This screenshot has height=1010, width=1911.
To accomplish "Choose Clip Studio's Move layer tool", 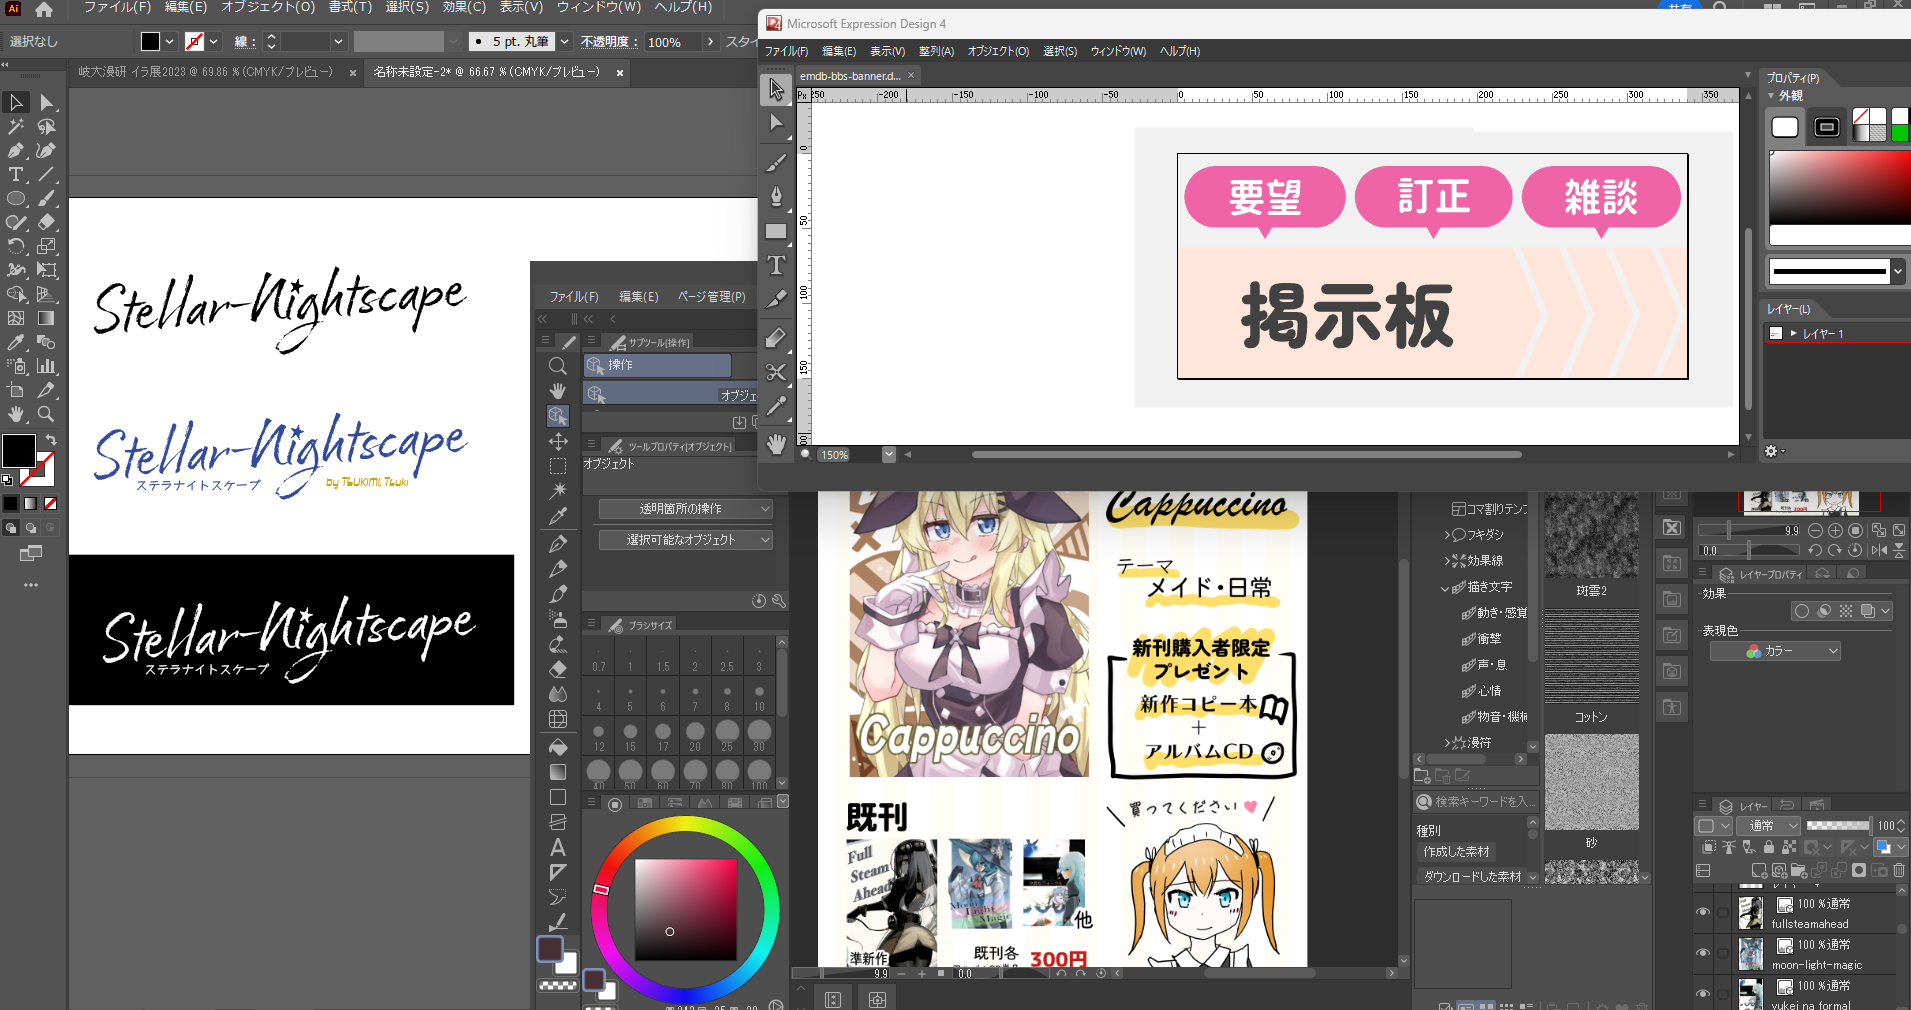I will pos(558,441).
